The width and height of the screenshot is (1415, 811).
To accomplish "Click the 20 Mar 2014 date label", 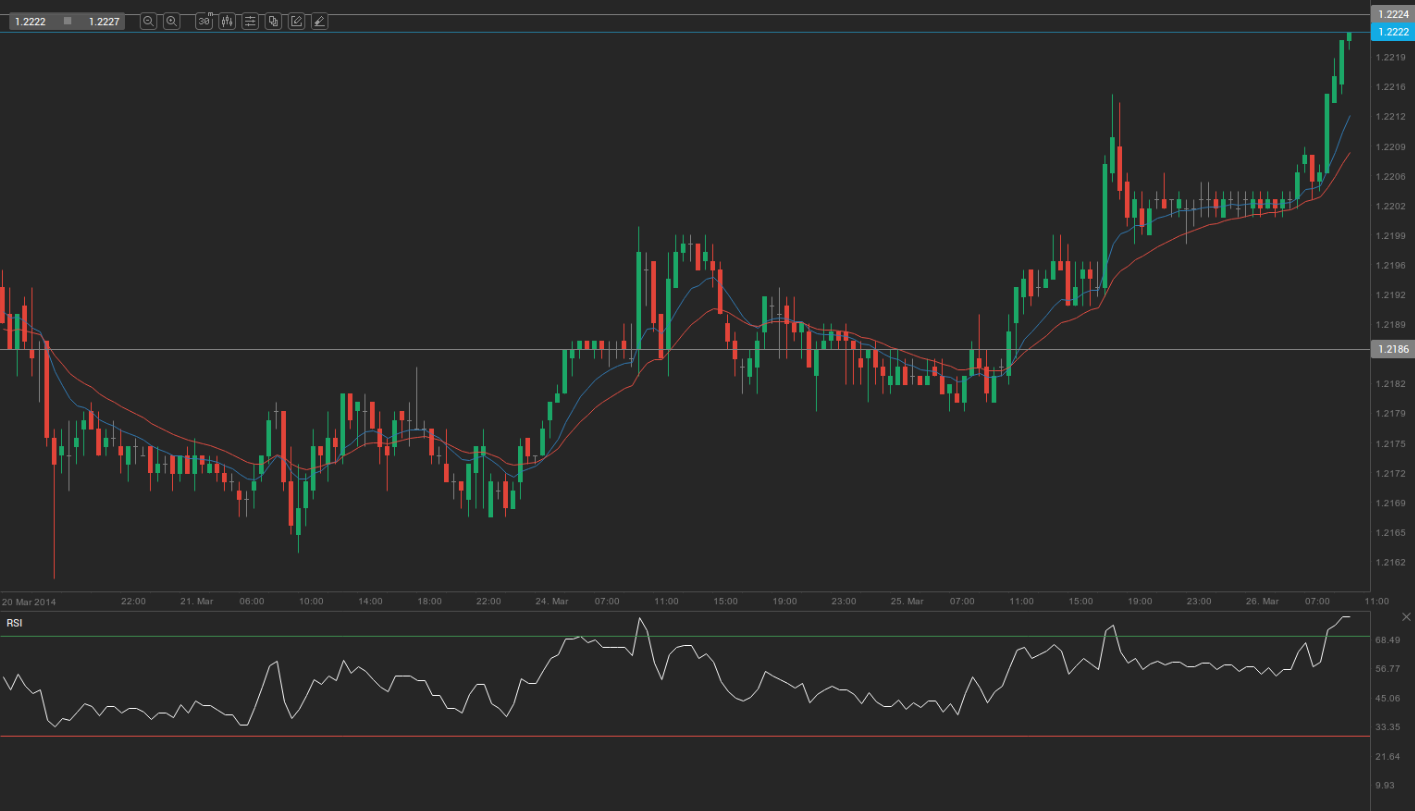I will tap(28, 601).
